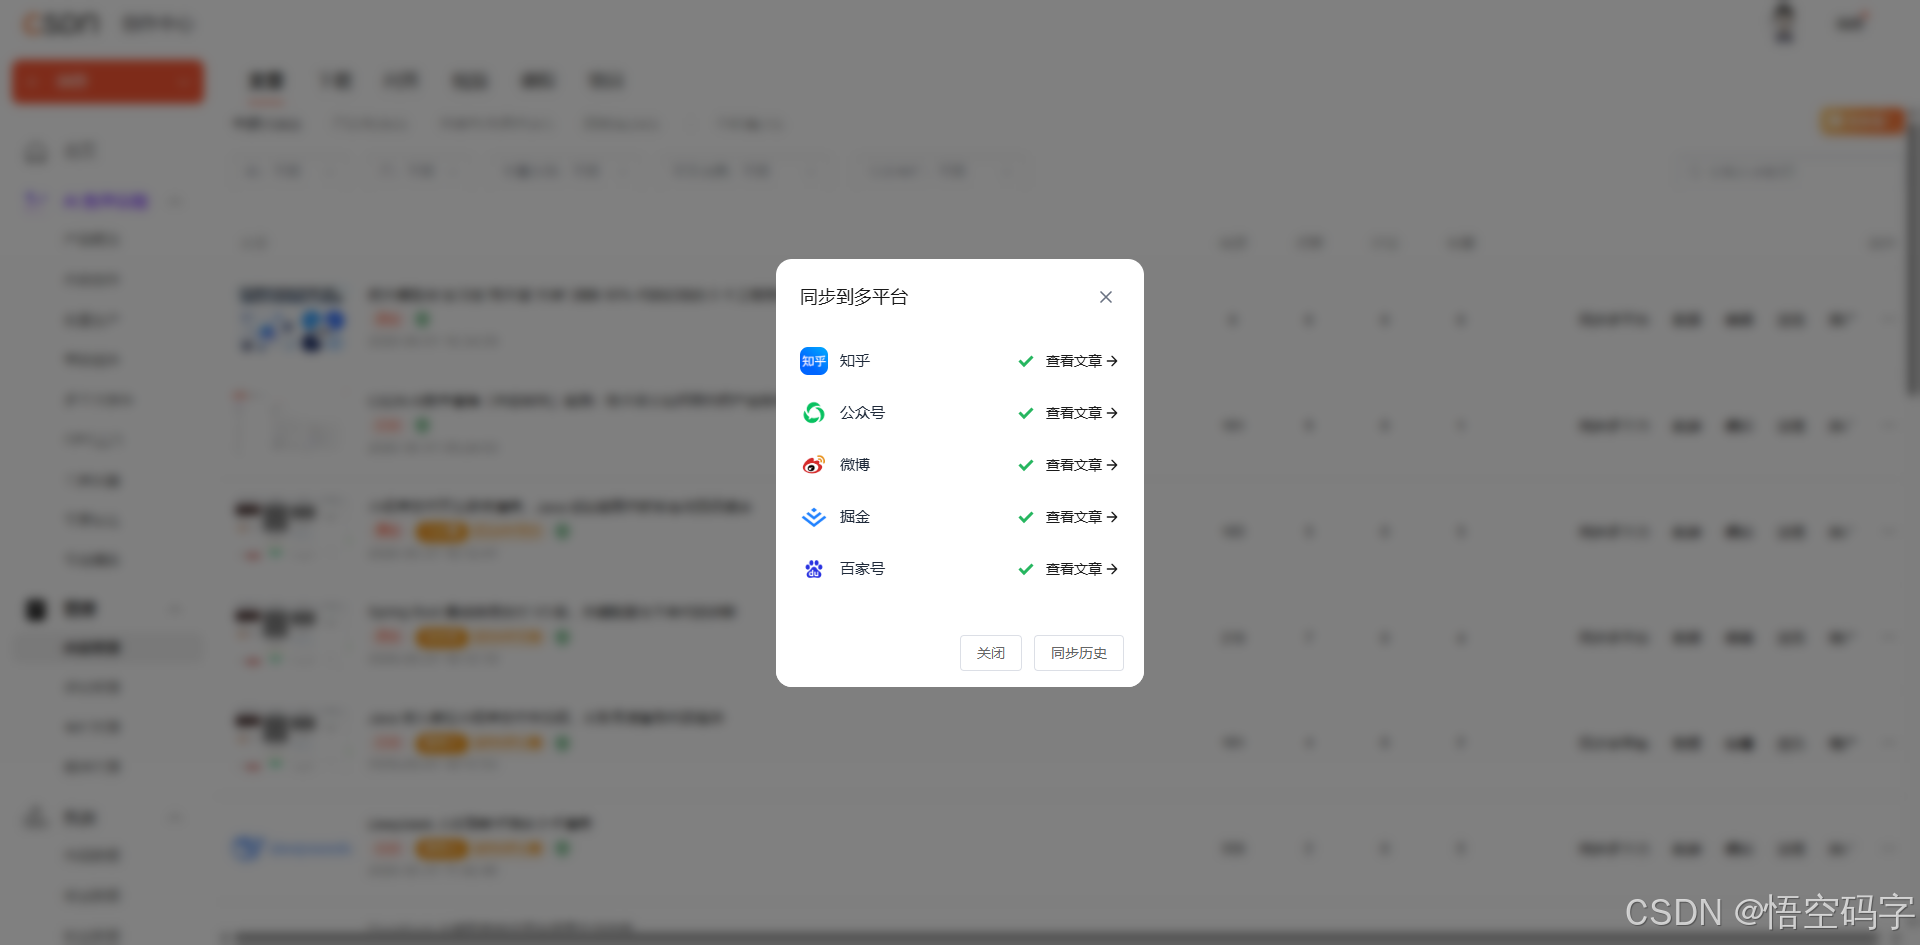The width and height of the screenshot is (1920, 945).
Task: Click green checkmark in 知乎 row
Action: coord(1026,361)
